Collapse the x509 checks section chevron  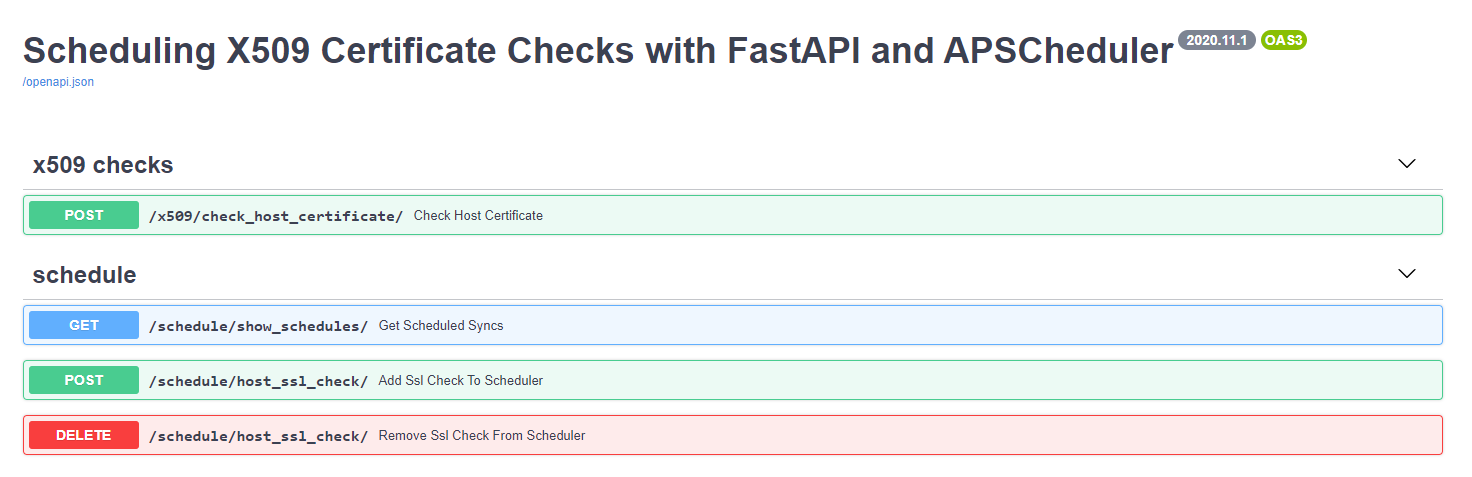(1407, 164)
